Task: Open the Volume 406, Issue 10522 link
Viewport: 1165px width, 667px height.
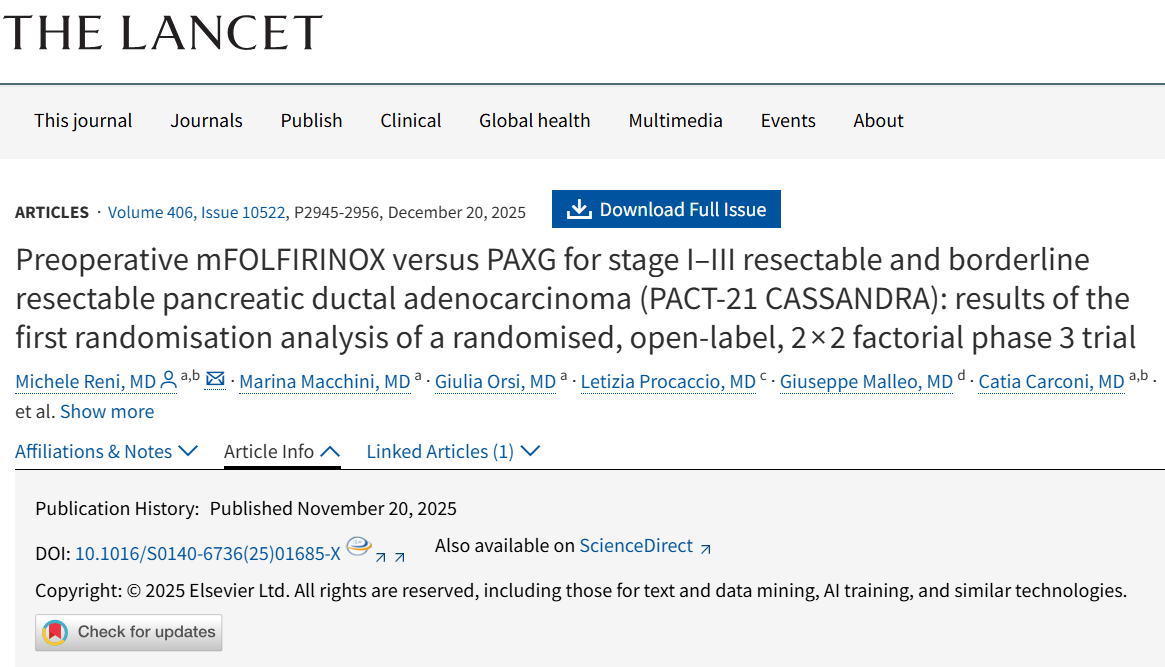Action: (197, 212)
